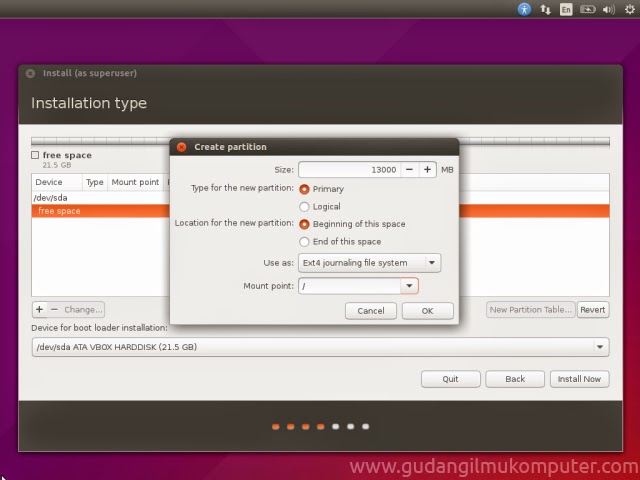Toggle the free space checkbox
The width and height of the screenshot is (640, 480).
[35, 155]
